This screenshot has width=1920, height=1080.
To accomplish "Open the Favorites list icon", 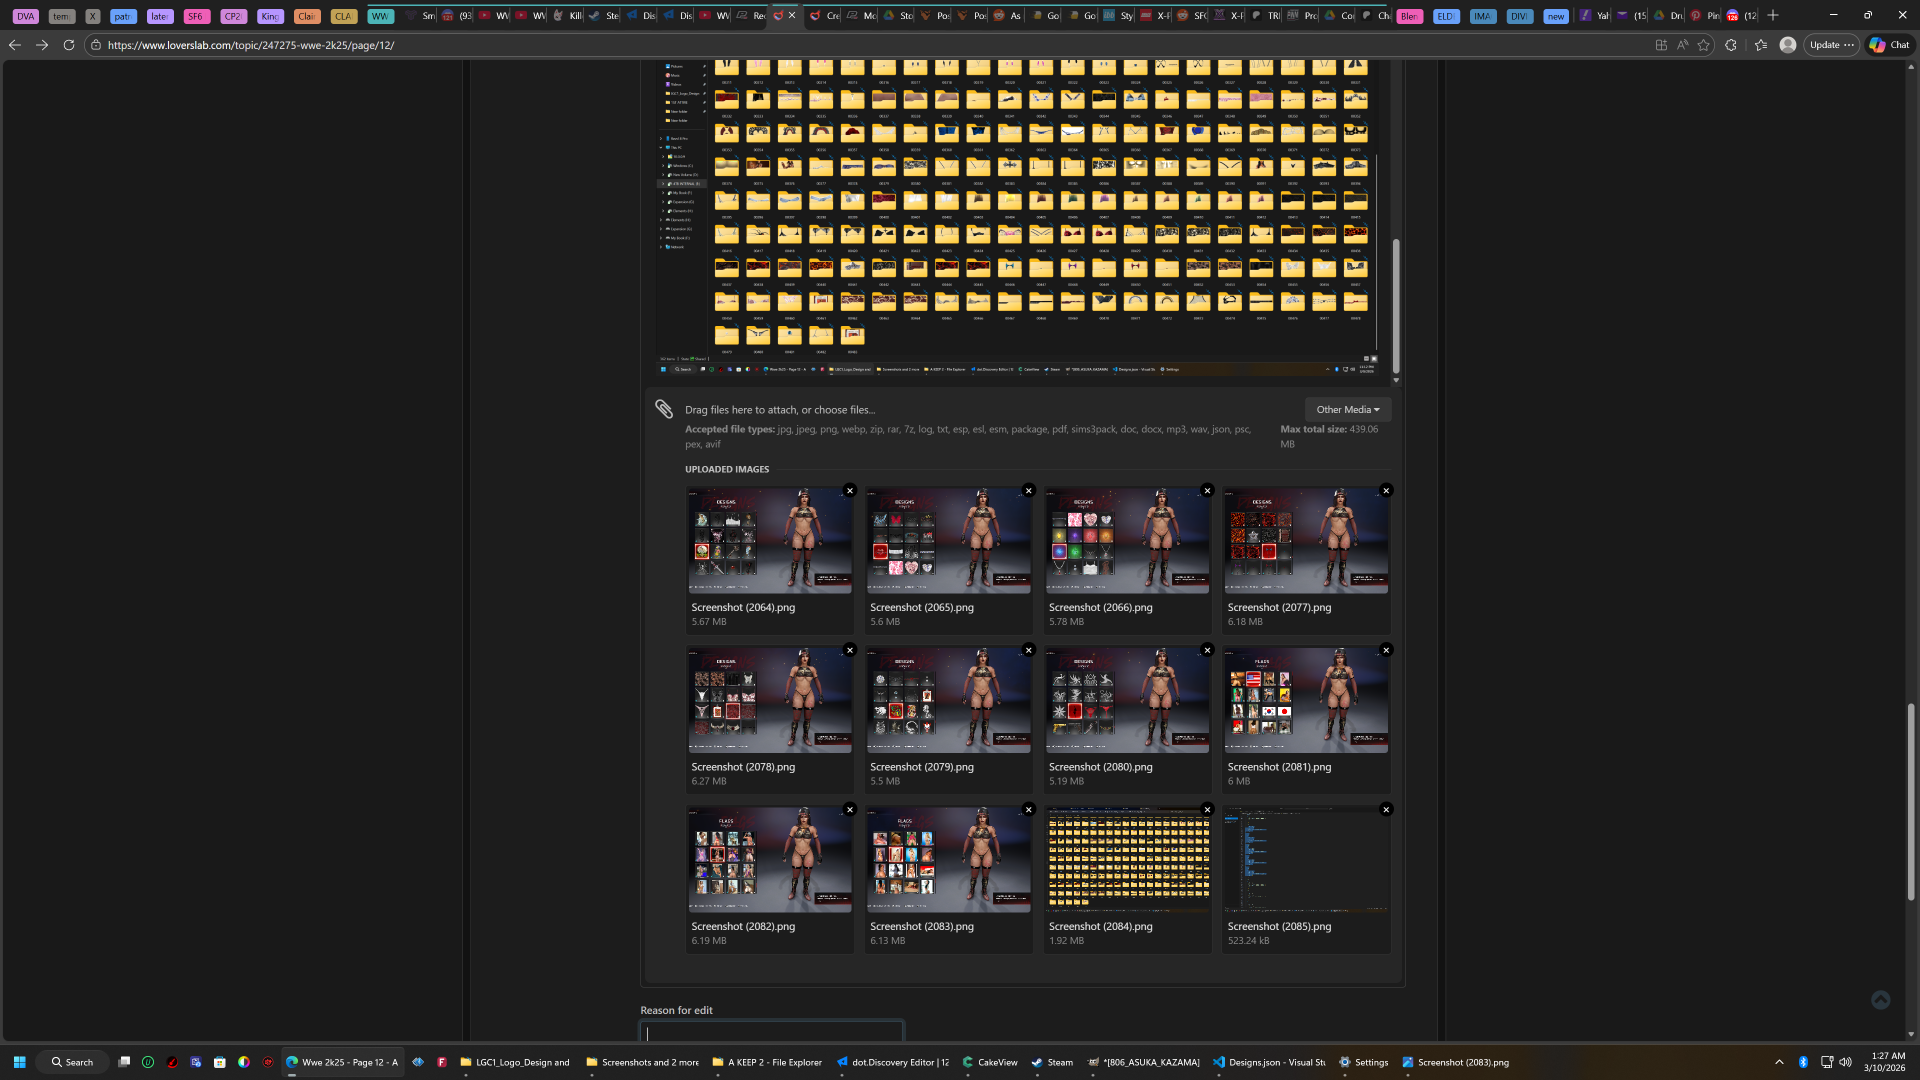I will pyautogui.click(x=1761, y=45).
